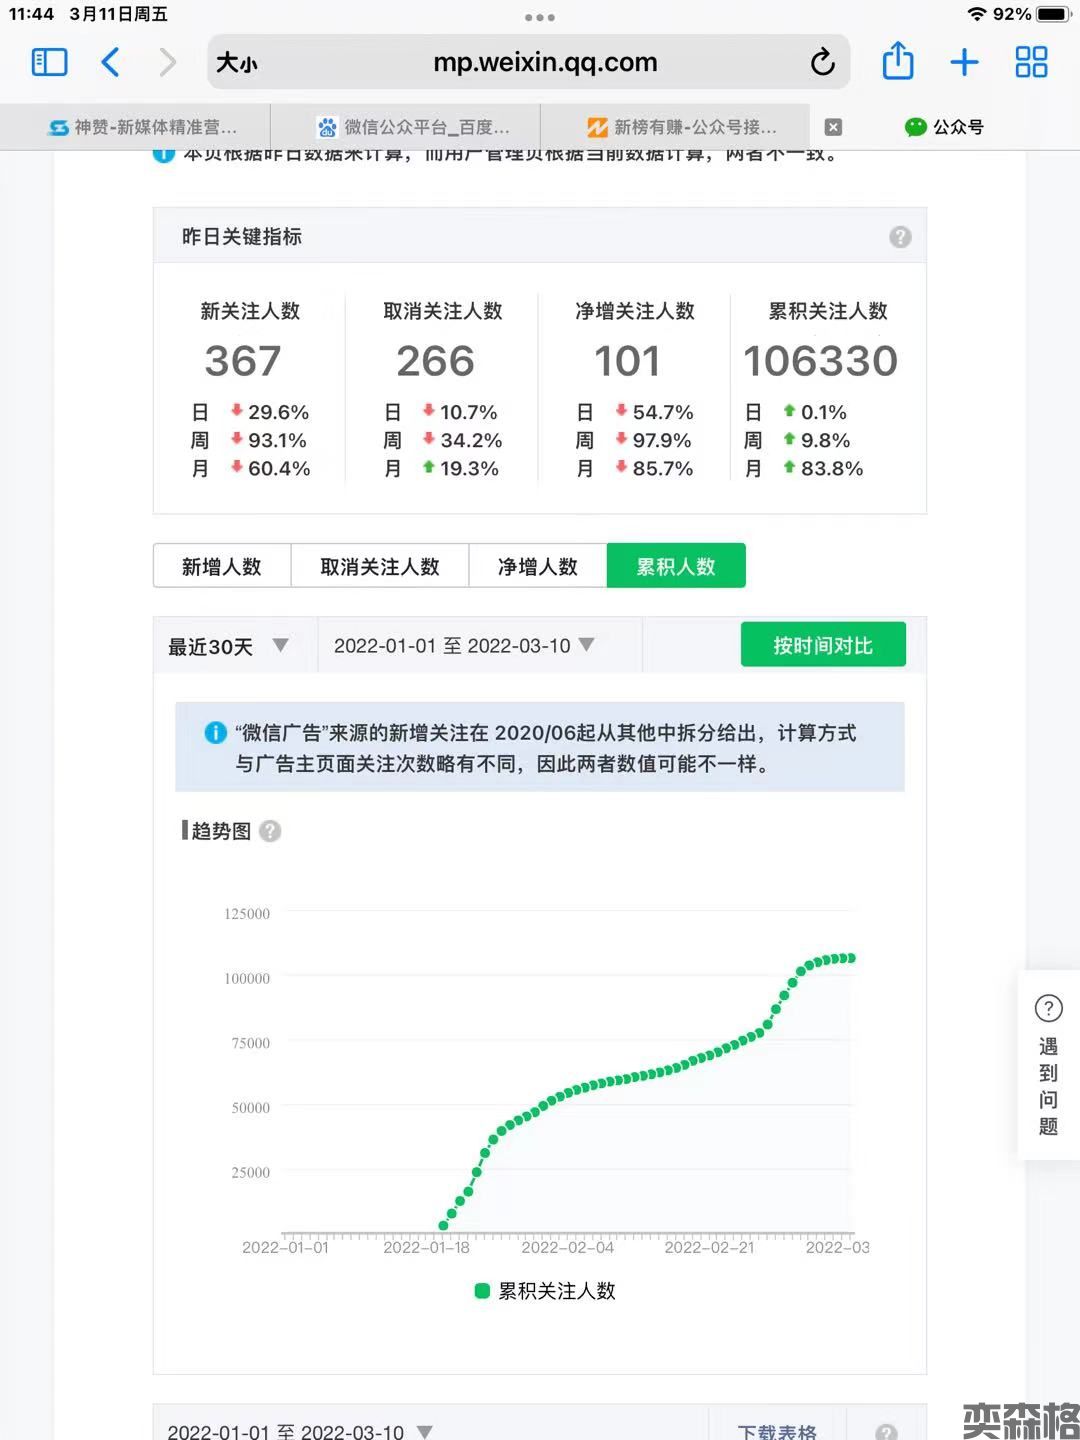
Task: Tap the address bar URL field
Action: 545,62
